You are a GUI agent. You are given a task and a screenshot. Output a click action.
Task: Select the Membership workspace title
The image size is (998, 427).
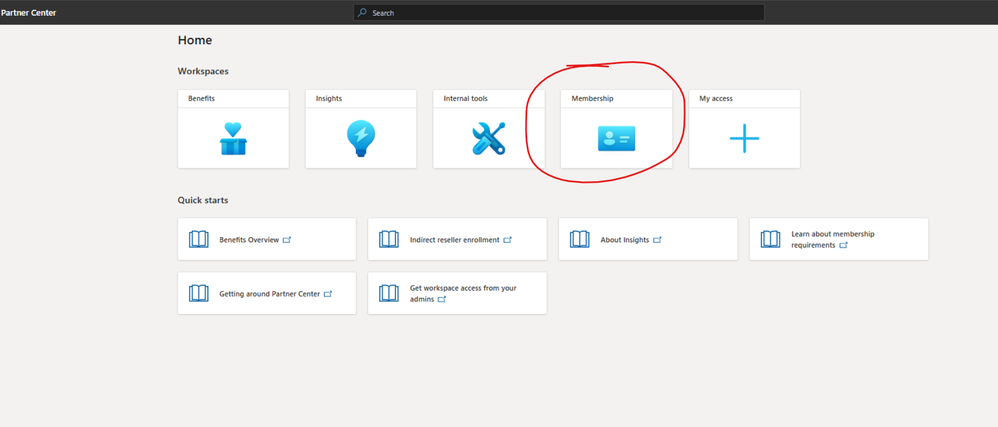(593, 99)
